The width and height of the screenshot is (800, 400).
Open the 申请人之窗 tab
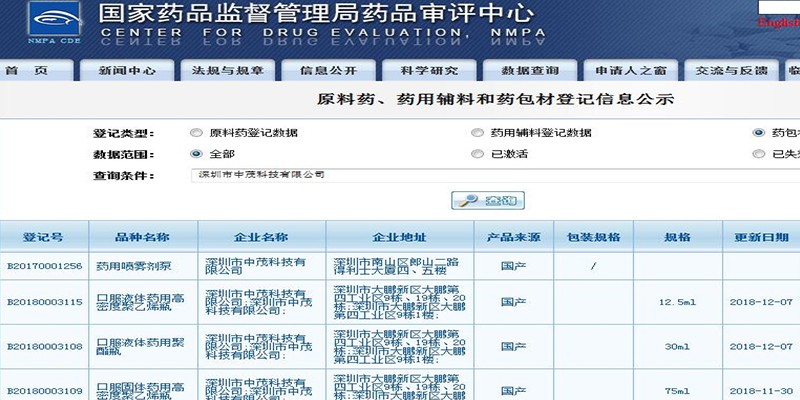(x=631, y=70)
